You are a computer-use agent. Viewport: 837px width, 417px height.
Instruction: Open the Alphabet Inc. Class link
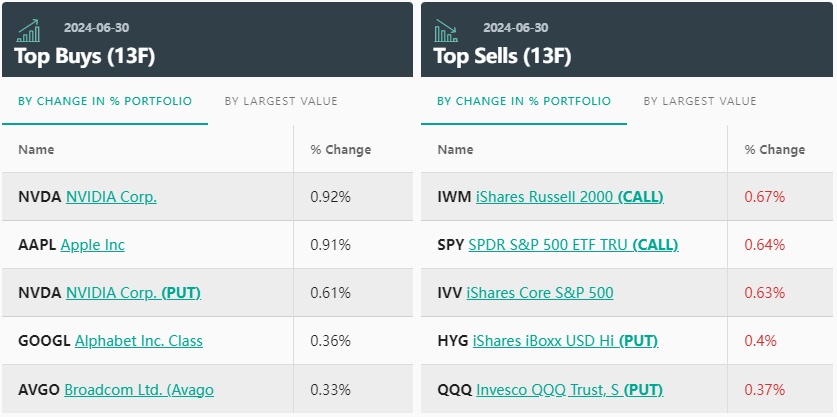tap(139, 341)
